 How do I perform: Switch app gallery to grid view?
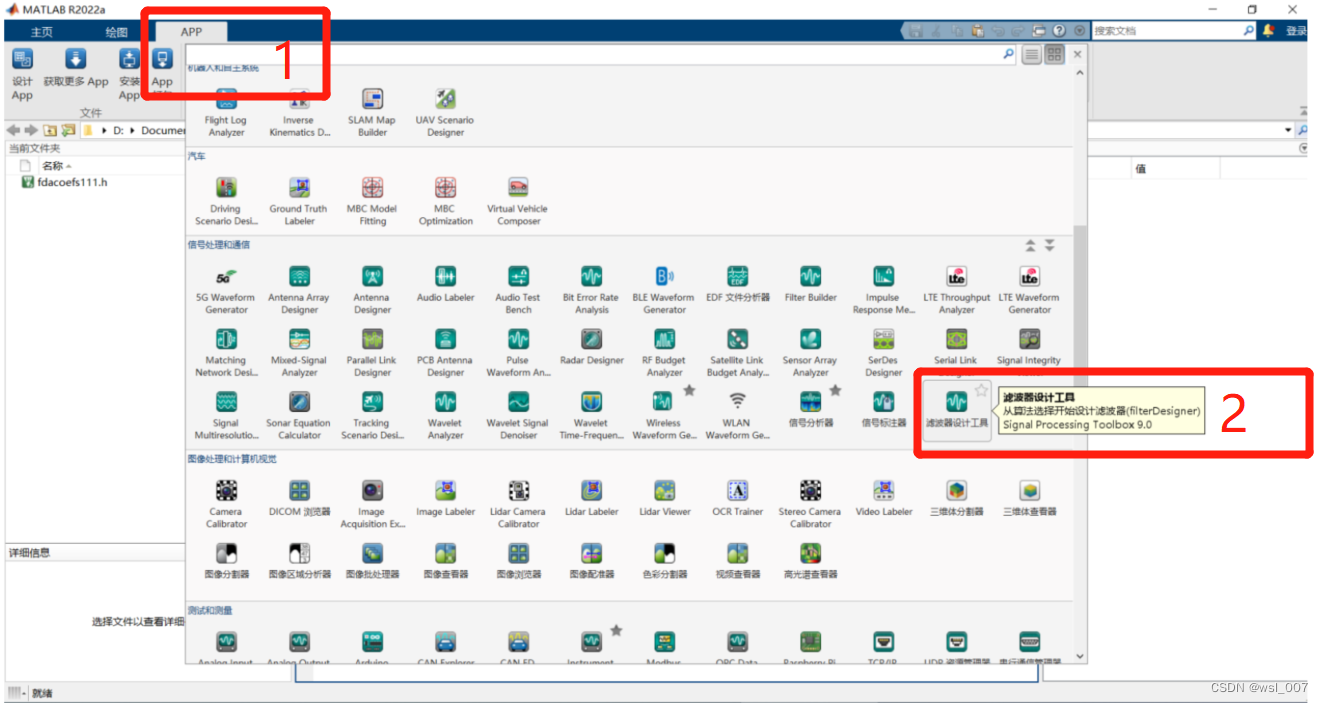pyautogui.click(x=1054, y=55)
